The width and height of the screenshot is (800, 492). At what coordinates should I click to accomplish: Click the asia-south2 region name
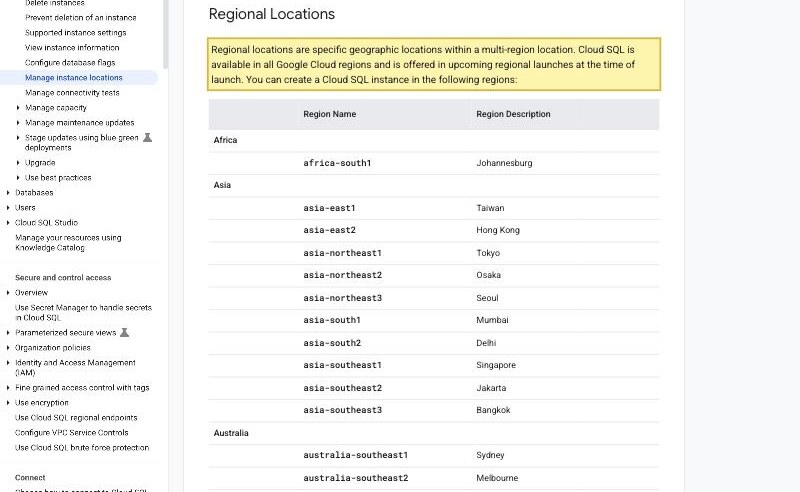(332, 342)
